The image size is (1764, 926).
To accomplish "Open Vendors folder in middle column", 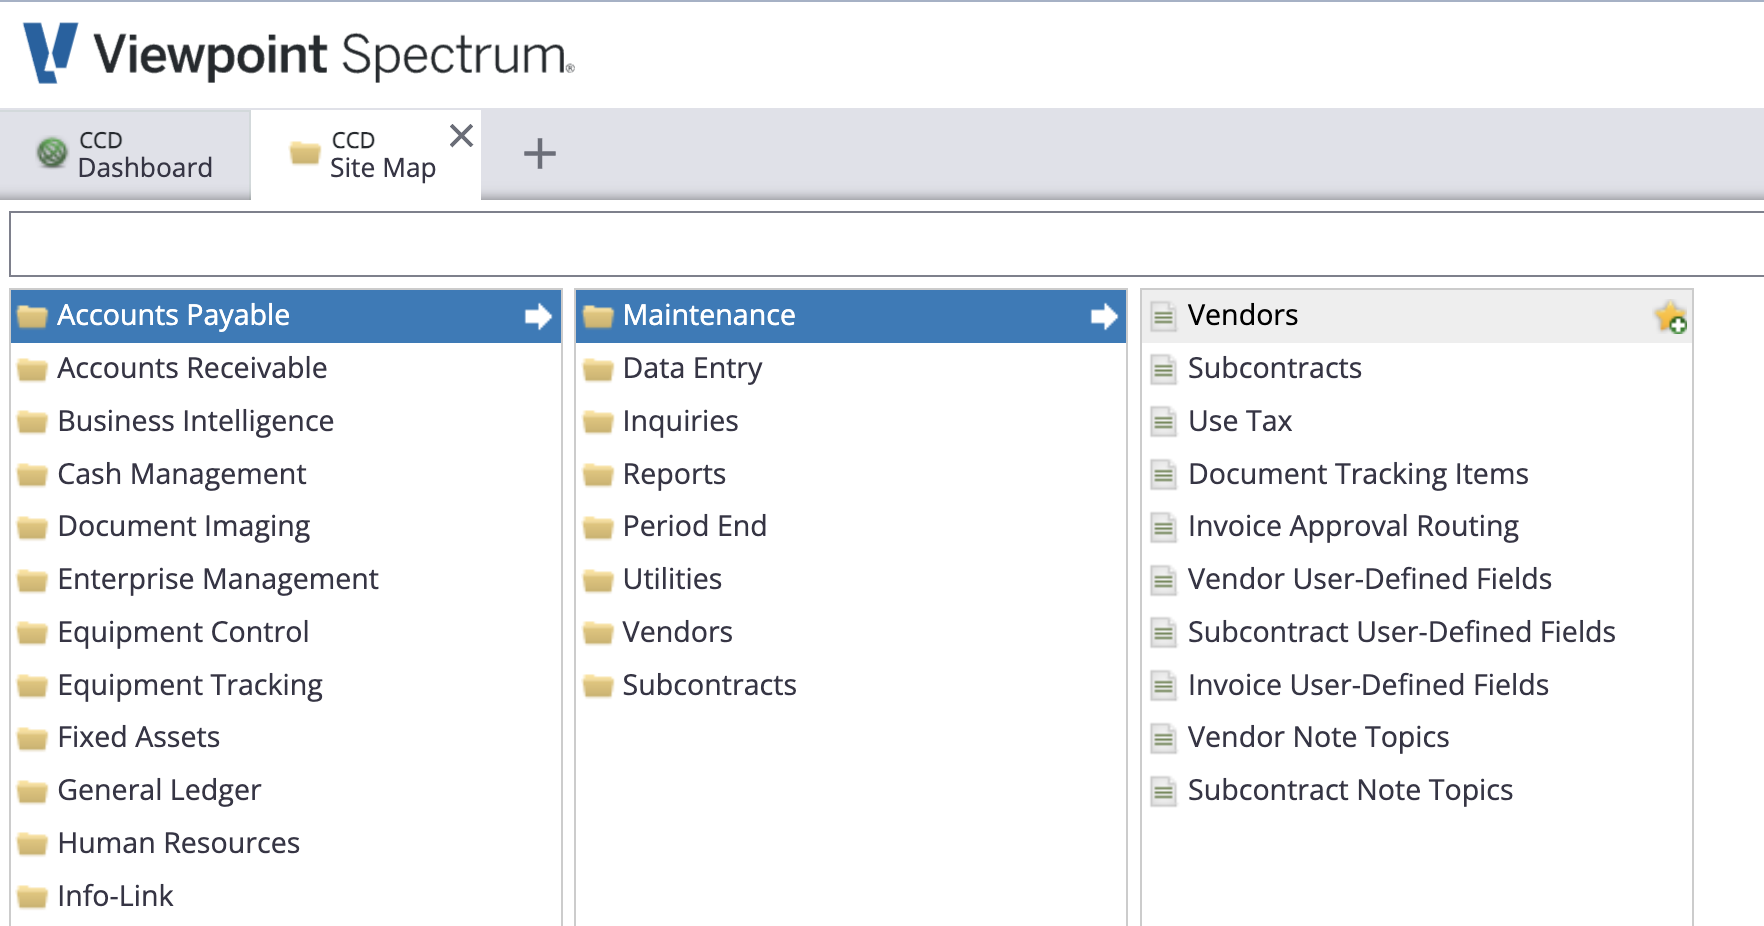I will click(851, 632).
